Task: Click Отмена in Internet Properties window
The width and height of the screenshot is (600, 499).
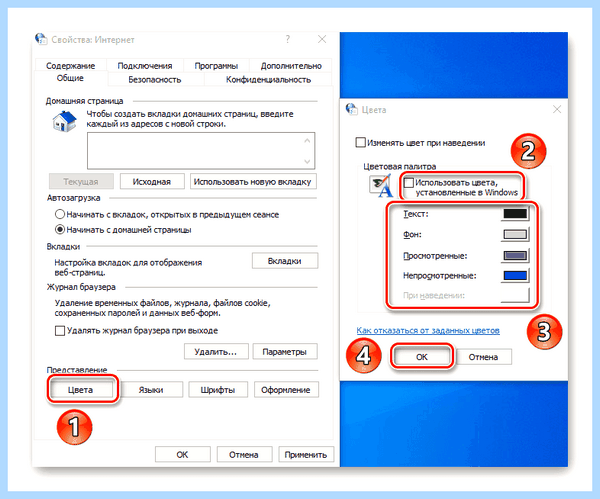Action: click(x=244, y=455)
